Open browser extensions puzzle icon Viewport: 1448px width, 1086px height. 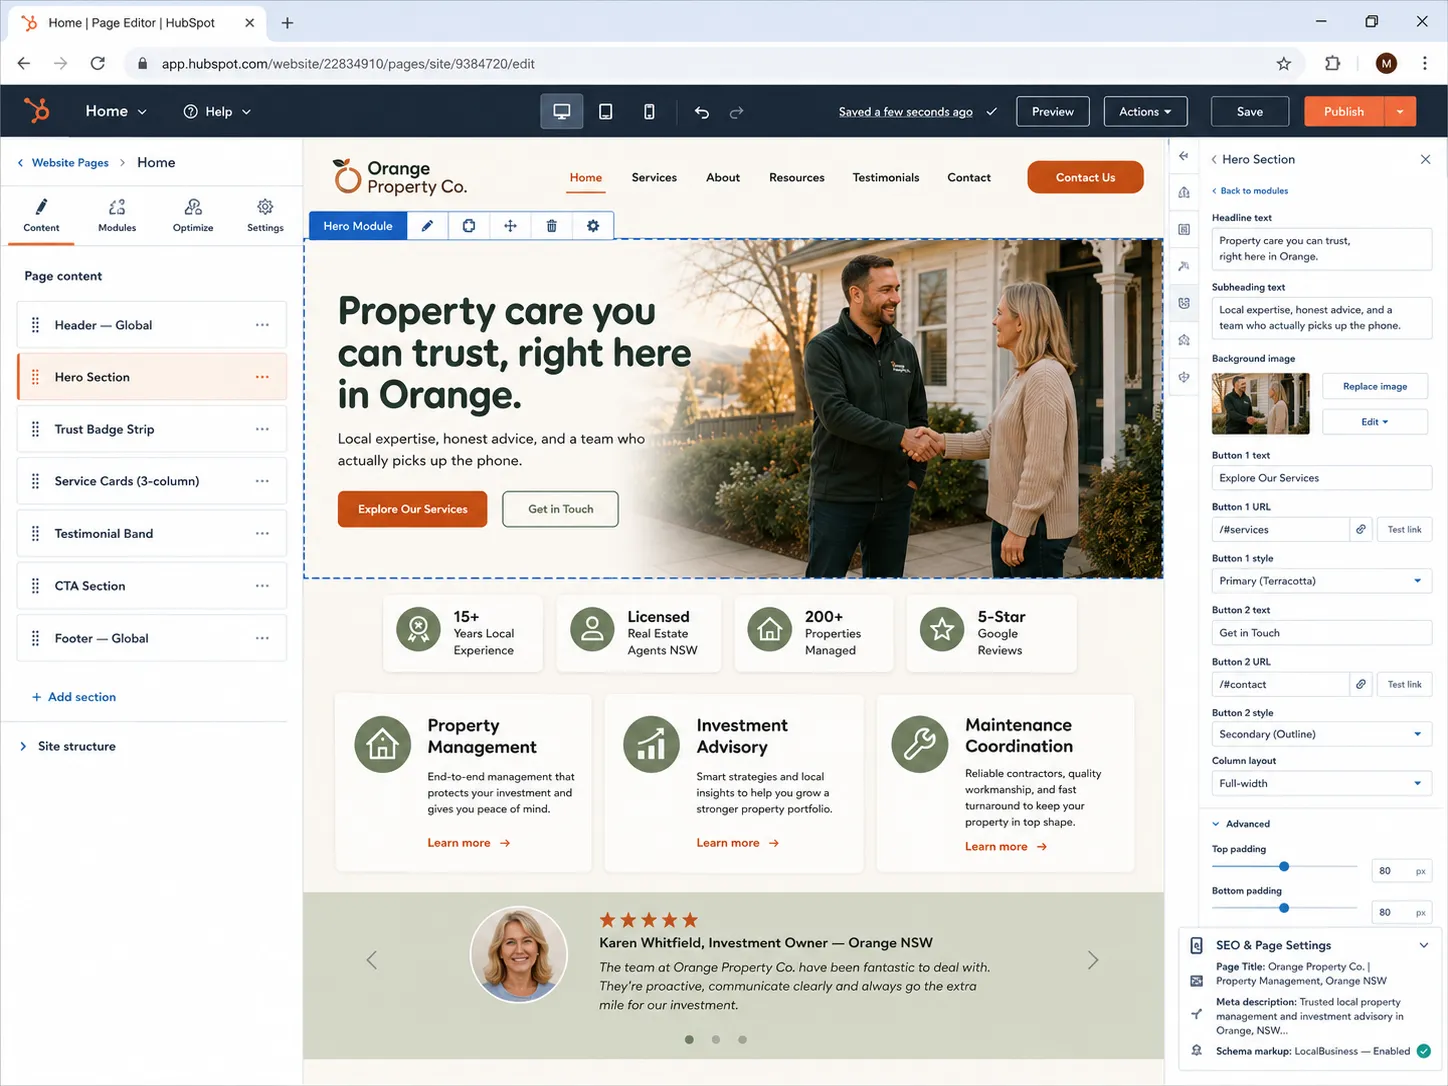[1332, 63]
